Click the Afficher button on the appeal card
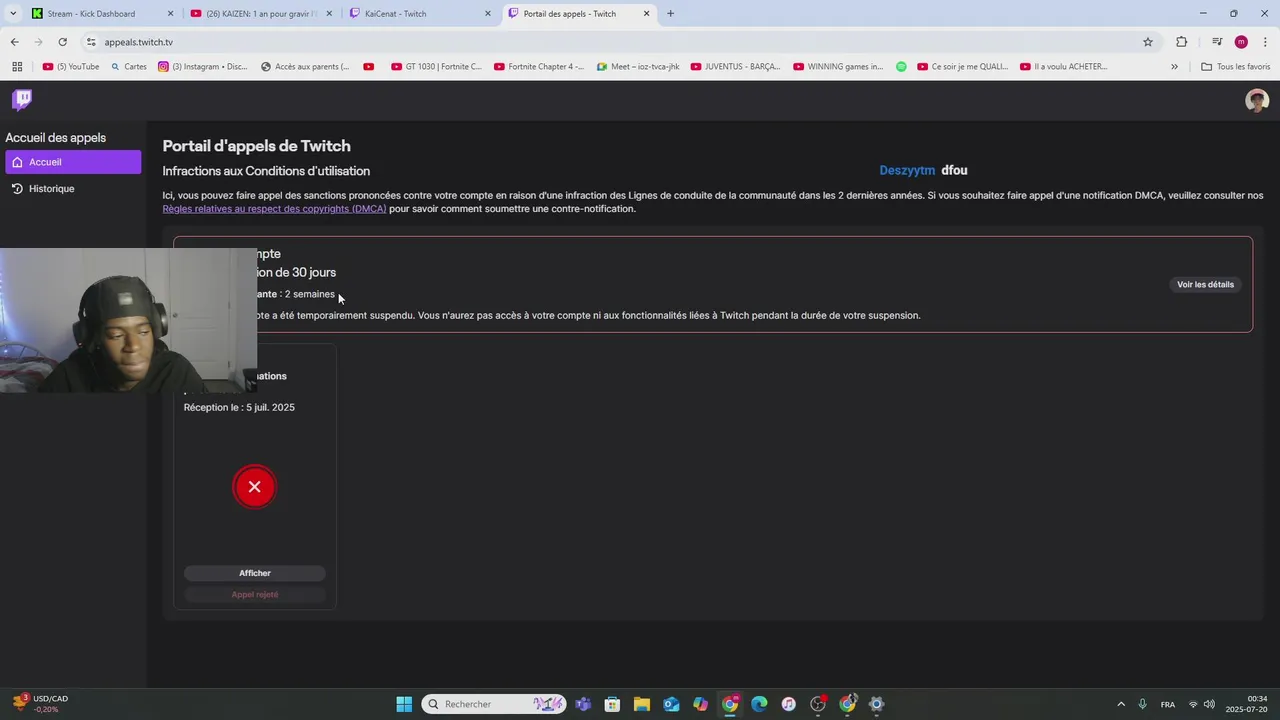This screenshot has width=1280, height=720. coord(255,573)
